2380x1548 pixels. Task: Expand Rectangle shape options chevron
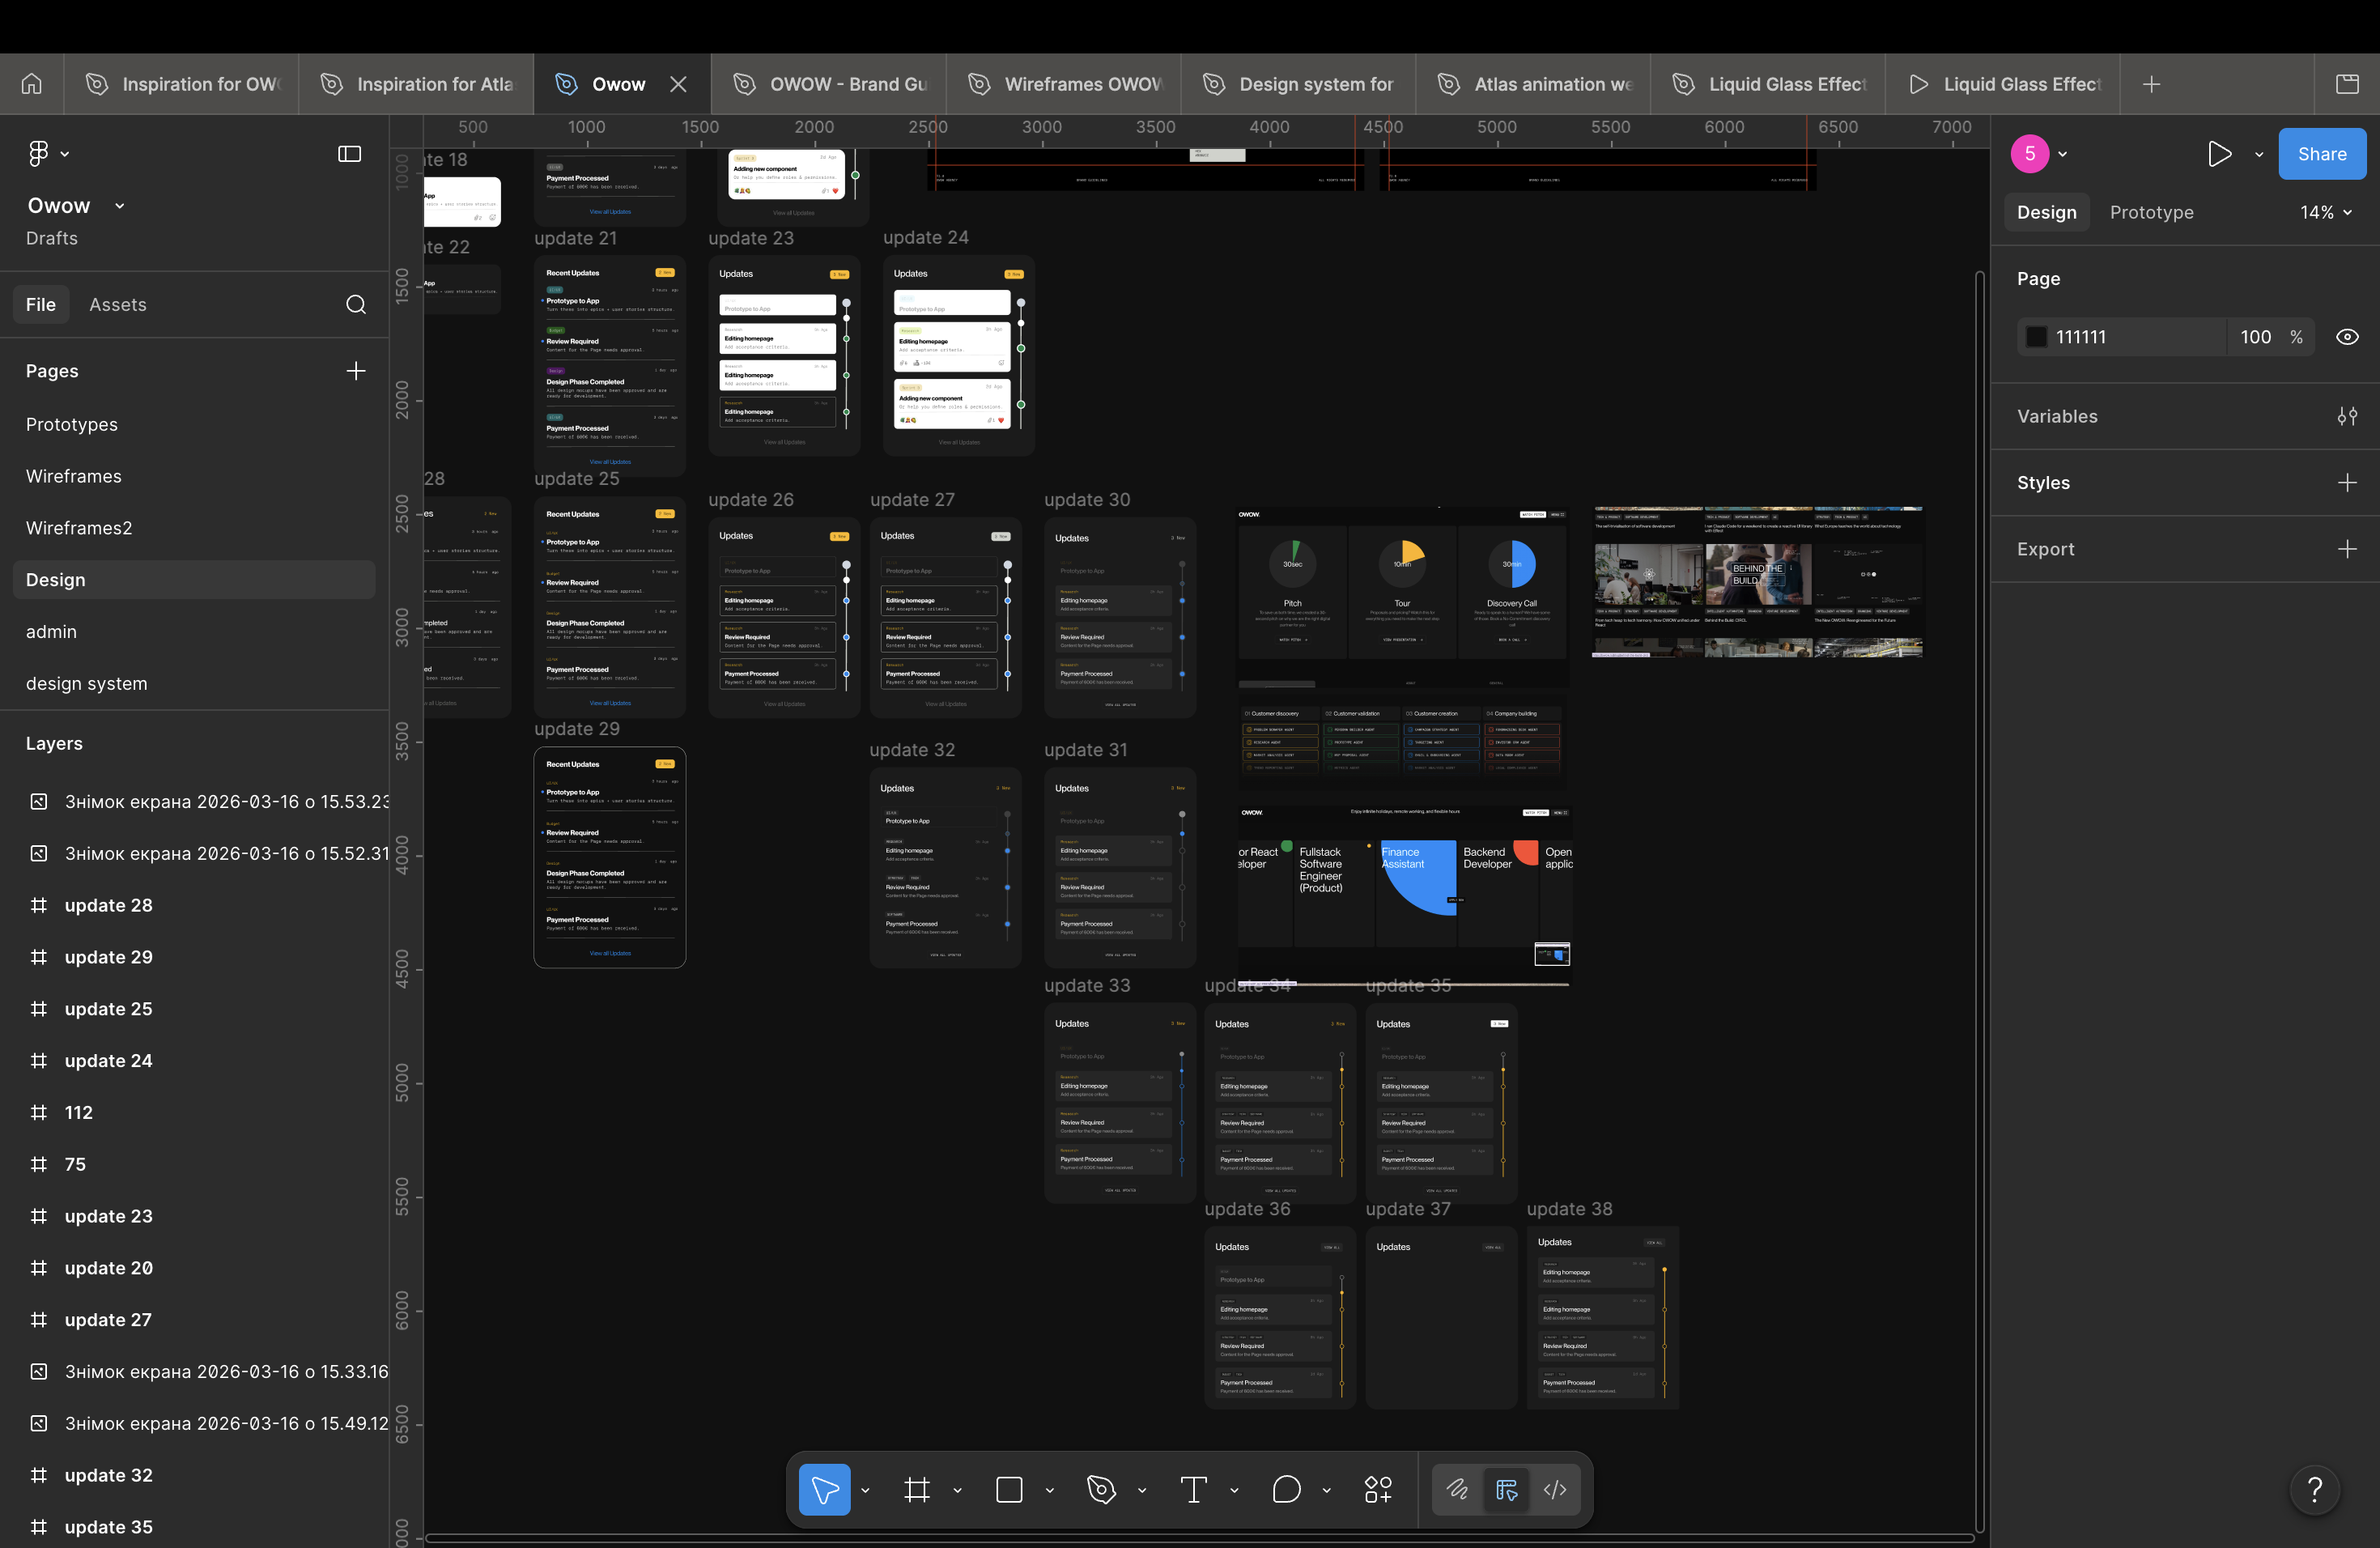[x=1049, y=1490]
